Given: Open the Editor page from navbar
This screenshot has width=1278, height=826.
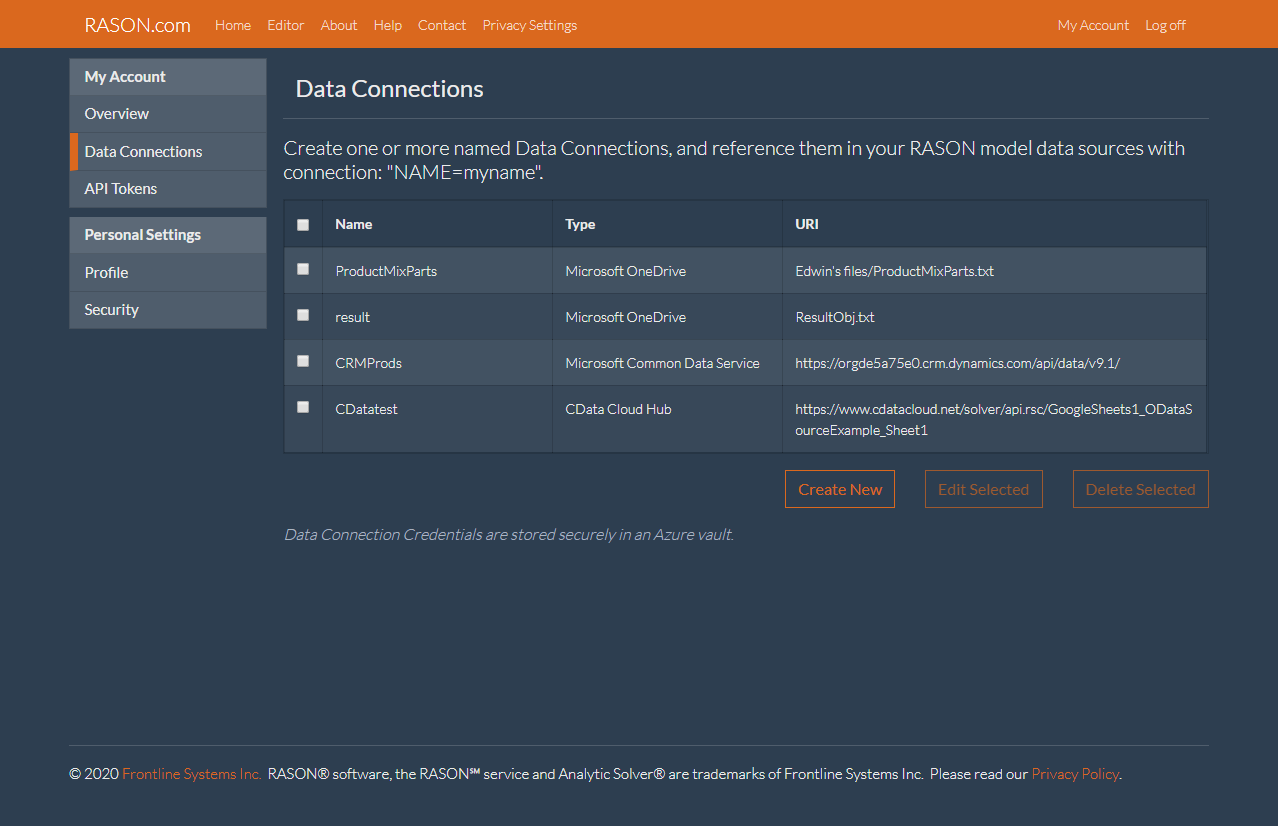Looking at the screenshot, I should click(x=286, y=25).
